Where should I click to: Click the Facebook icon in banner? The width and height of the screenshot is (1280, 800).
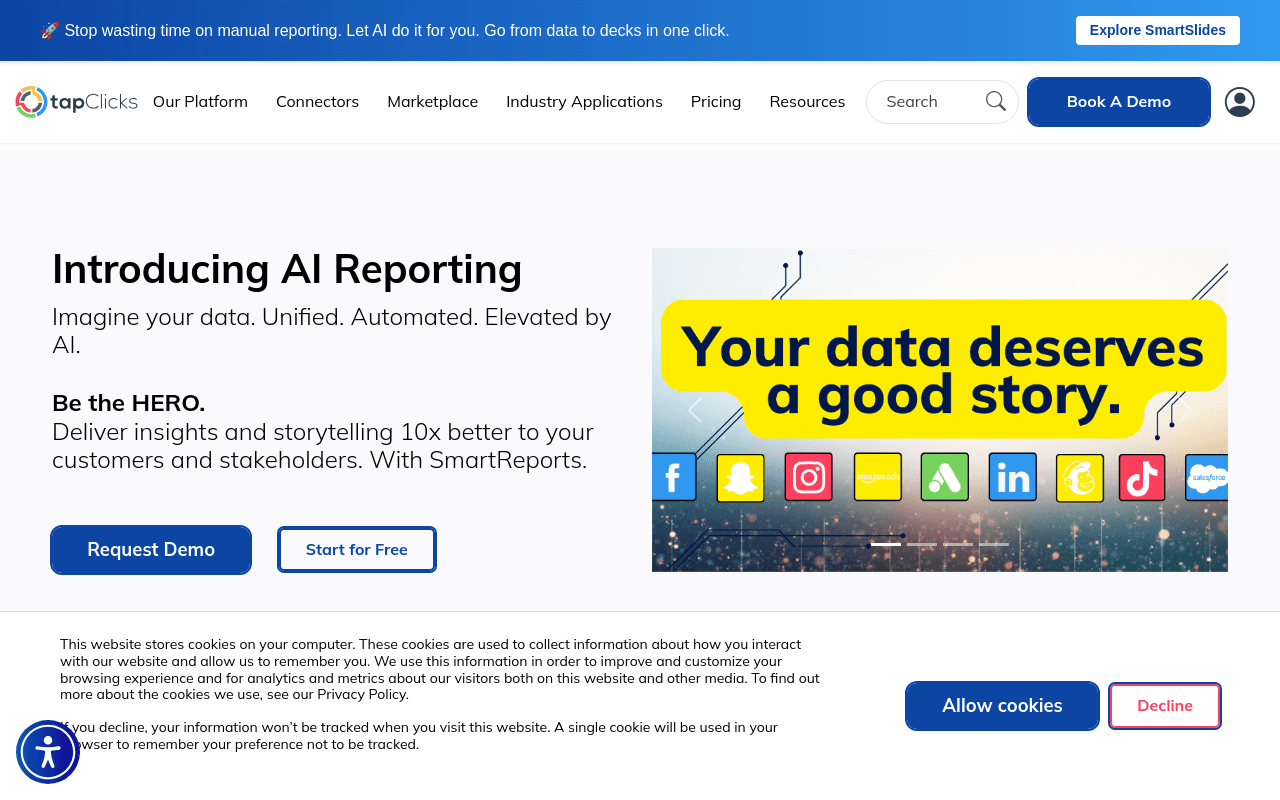click(x=673, y=477)
